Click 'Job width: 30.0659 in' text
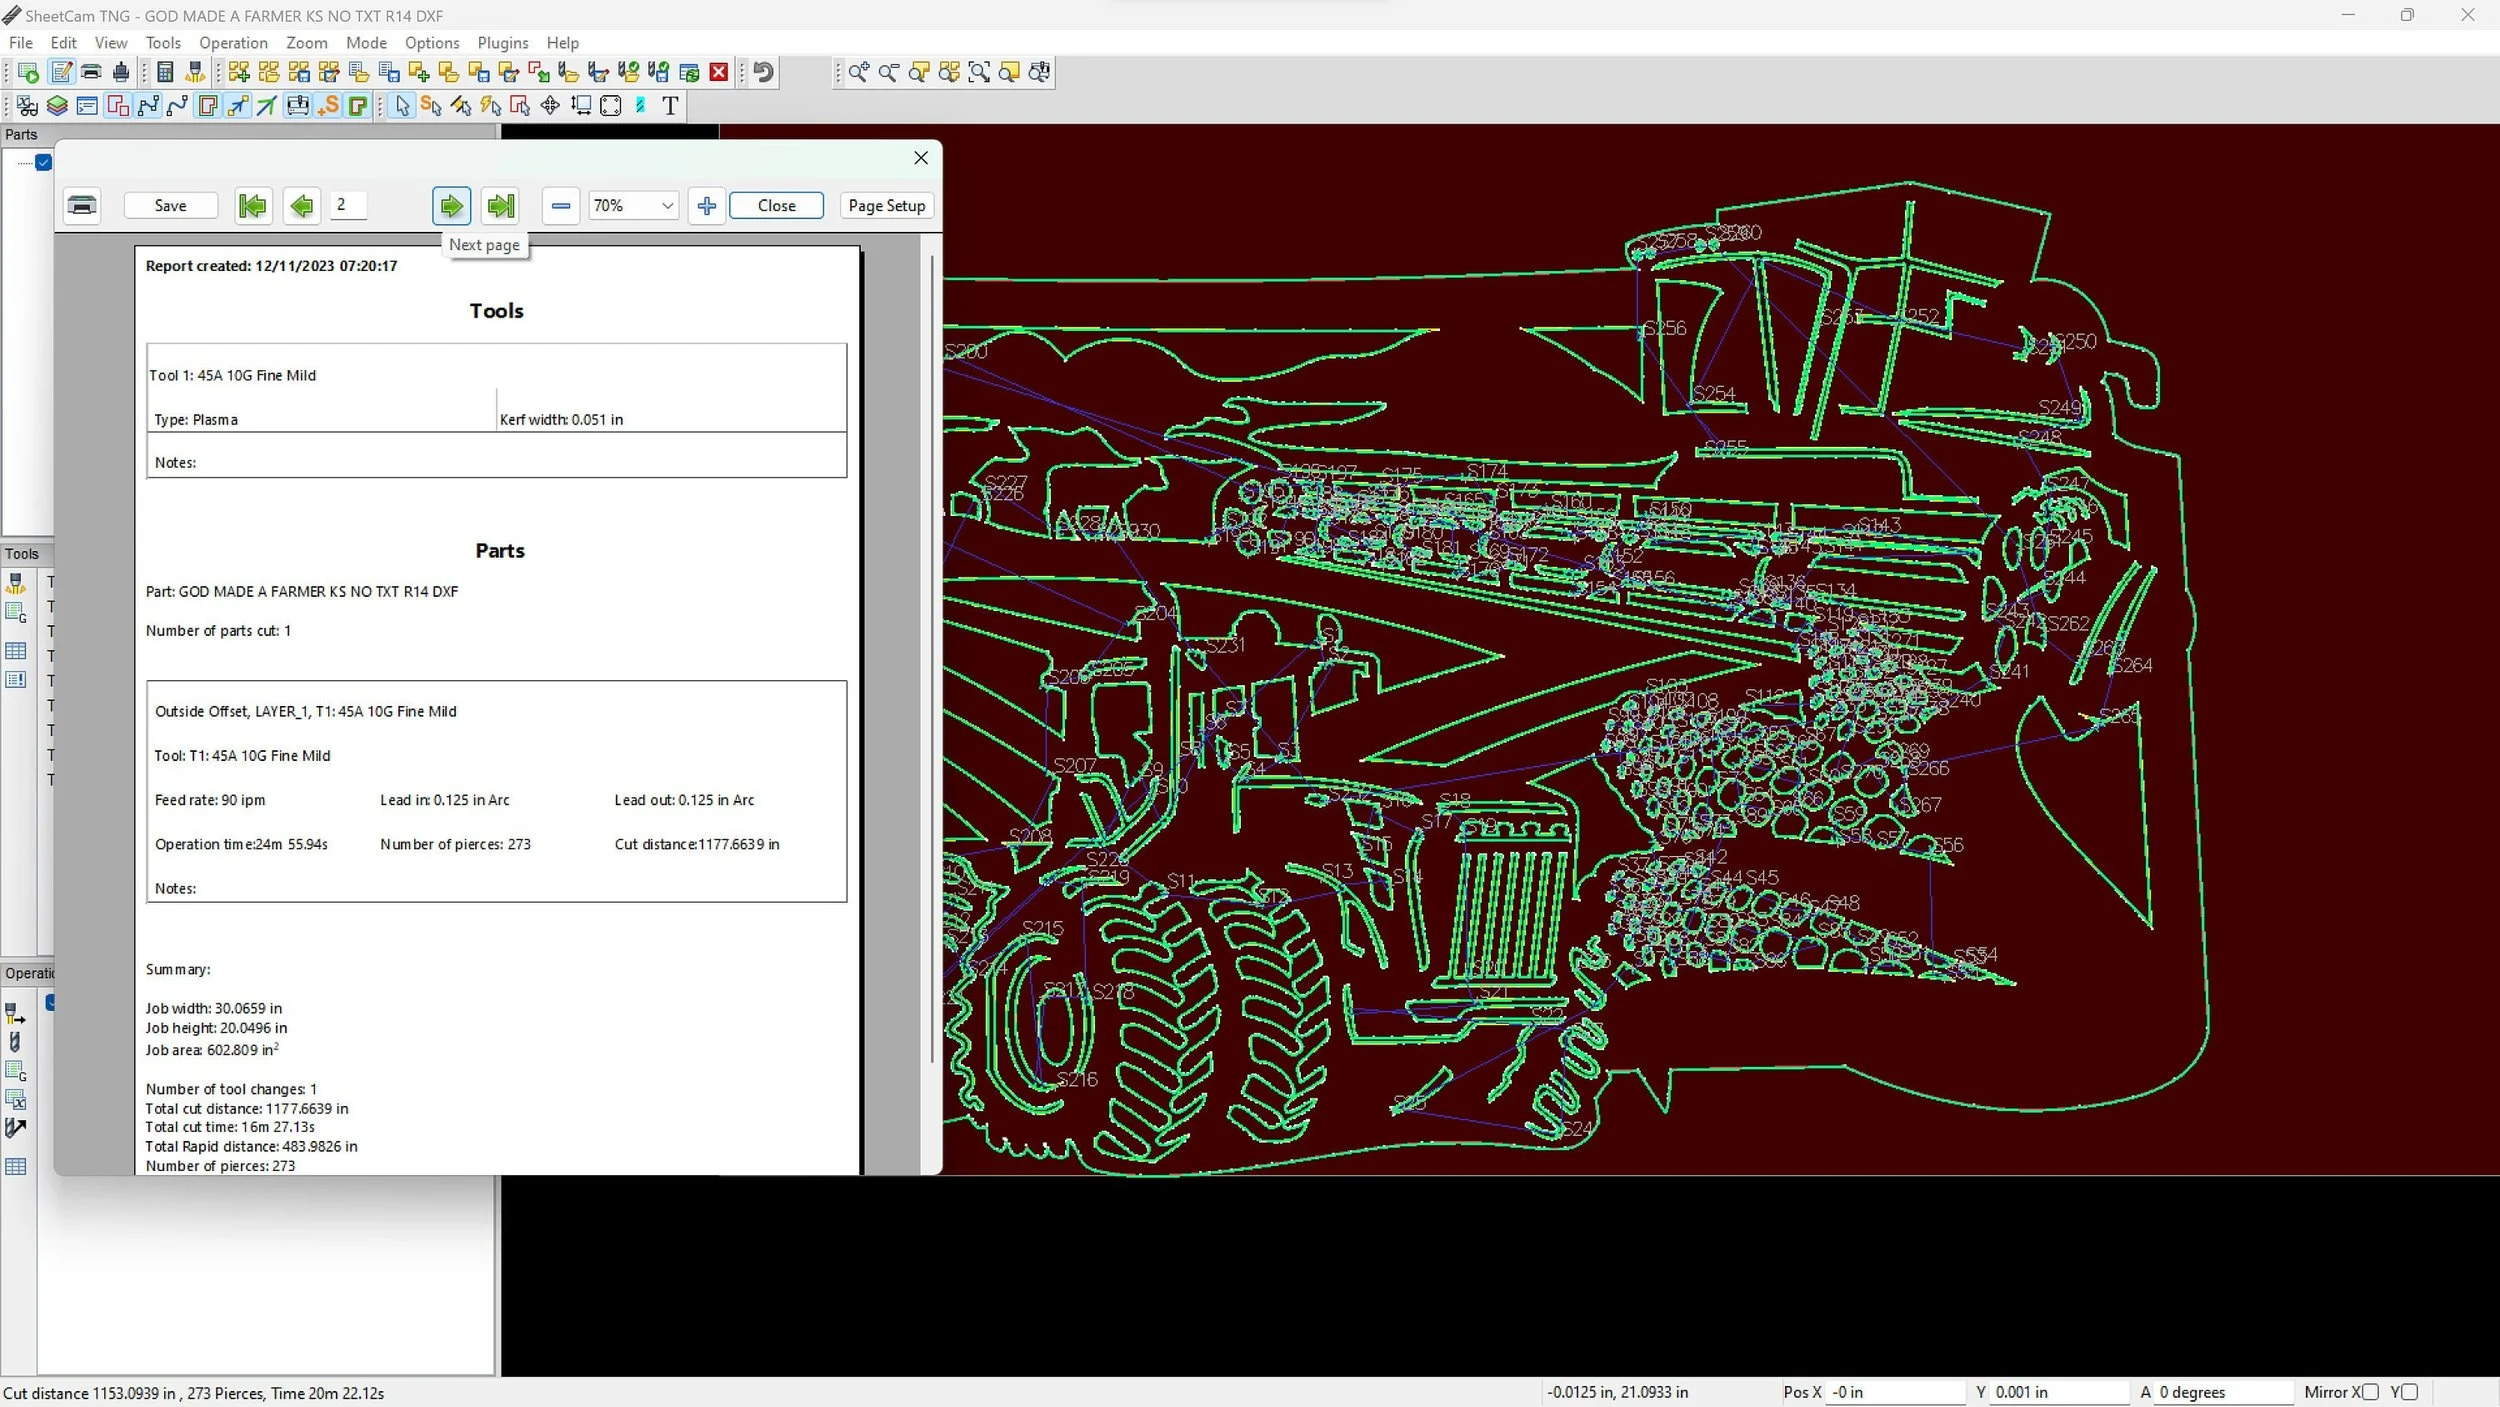Image resolution: width=2500 pixels, height=1407 pixels. coord(214,1009)
